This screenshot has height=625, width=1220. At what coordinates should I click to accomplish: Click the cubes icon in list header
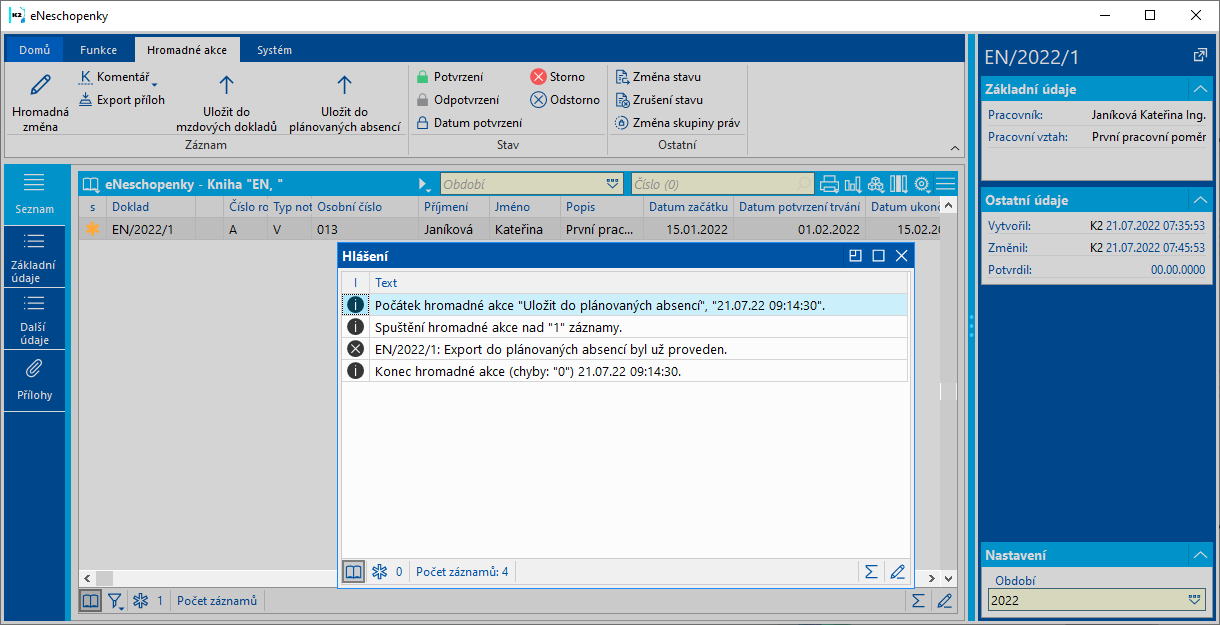tap(875, 184)
